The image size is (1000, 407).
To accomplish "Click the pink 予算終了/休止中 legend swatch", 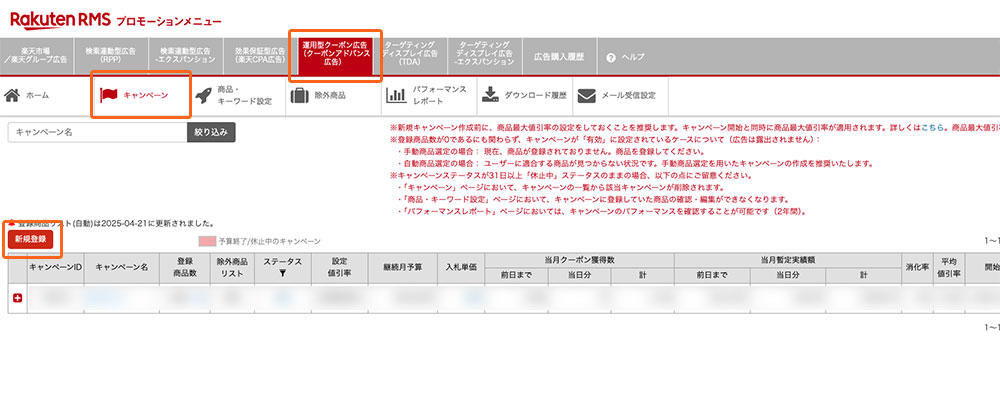I will (x=207, y=242).
